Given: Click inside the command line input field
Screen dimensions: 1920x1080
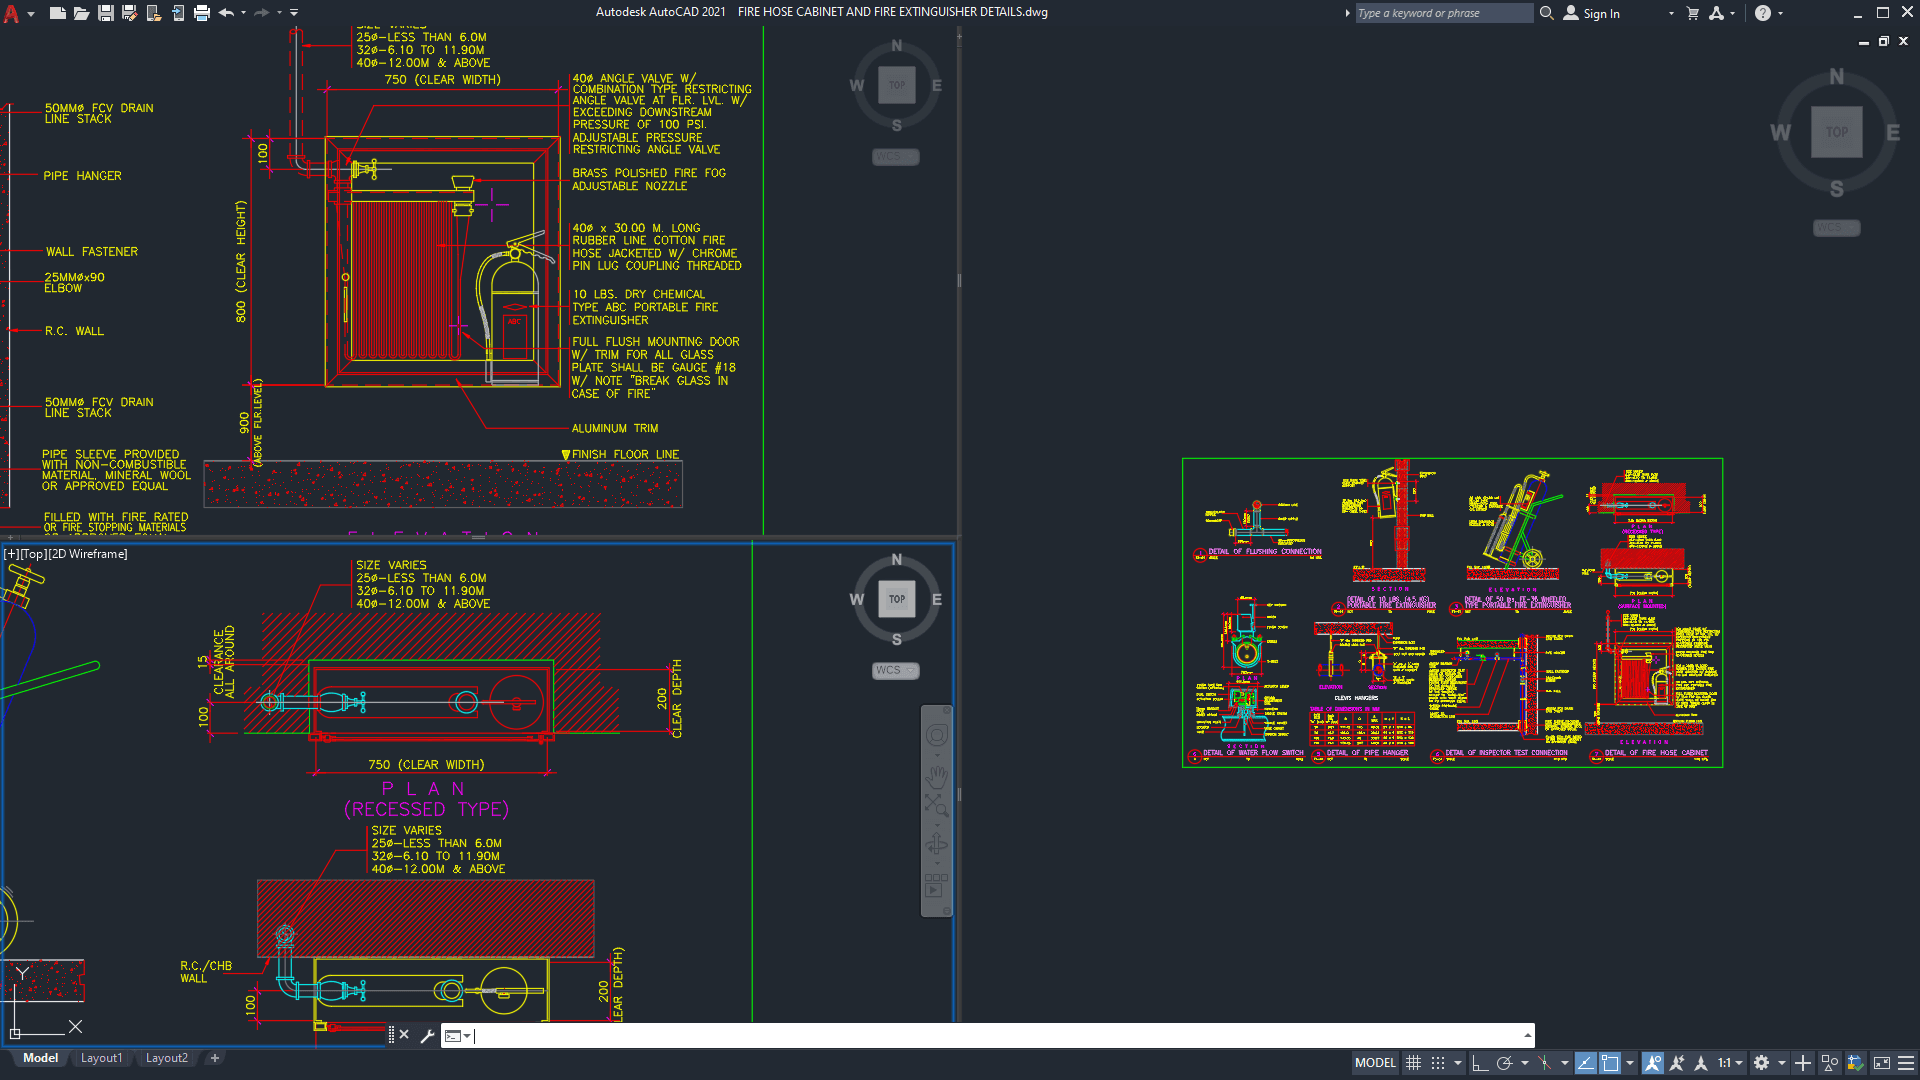Looking at the screenshot, I should pyautogui.click(x=700, y=1036).
